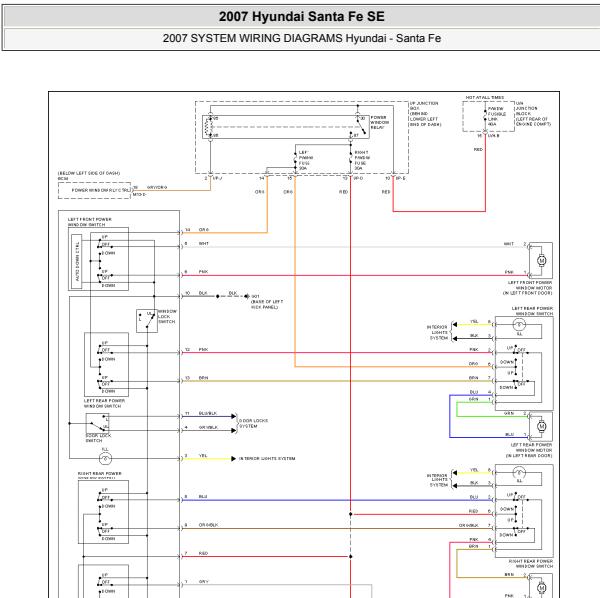Click the "GRY" label at connector pin 1
Screen dimensions: 600x598
(203, 582)
